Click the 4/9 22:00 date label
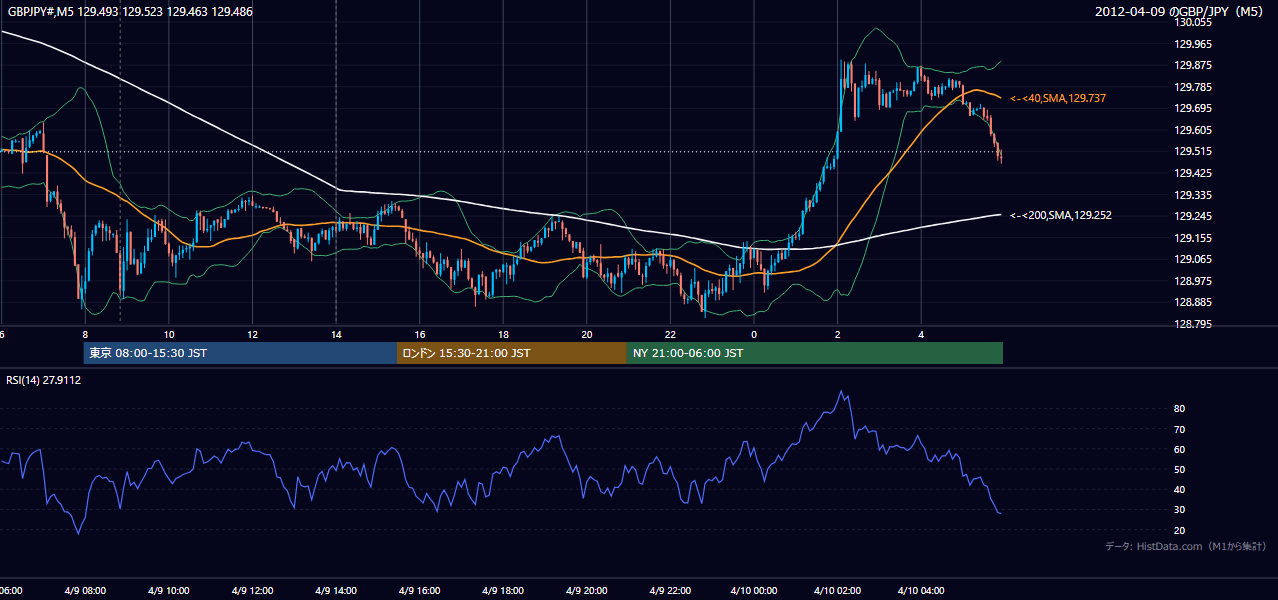Screen dimensions: 1278x600 pos(670,590)
